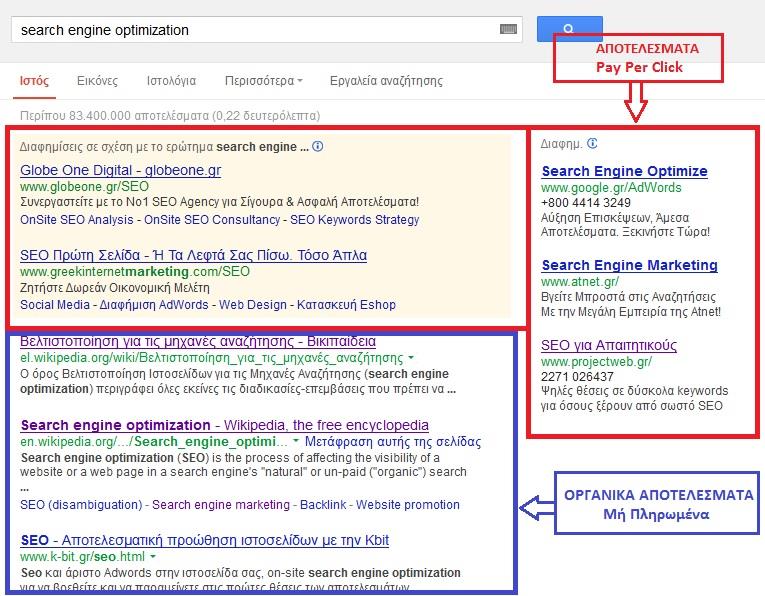Open info icon beside 'Διαφημίσεις σε σχέση' label

tap(318, 146)
